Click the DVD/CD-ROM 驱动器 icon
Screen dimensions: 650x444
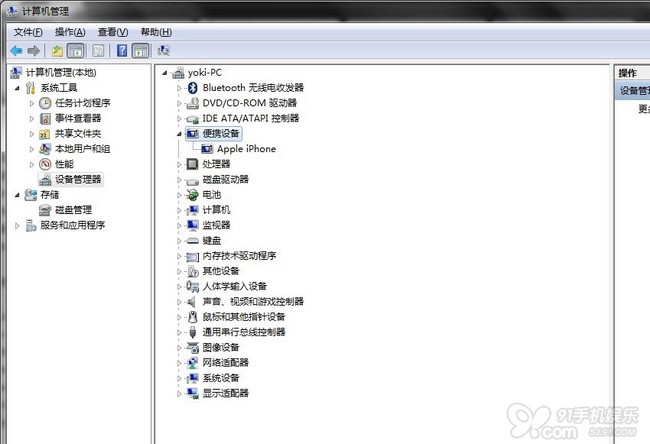[192, 103]
